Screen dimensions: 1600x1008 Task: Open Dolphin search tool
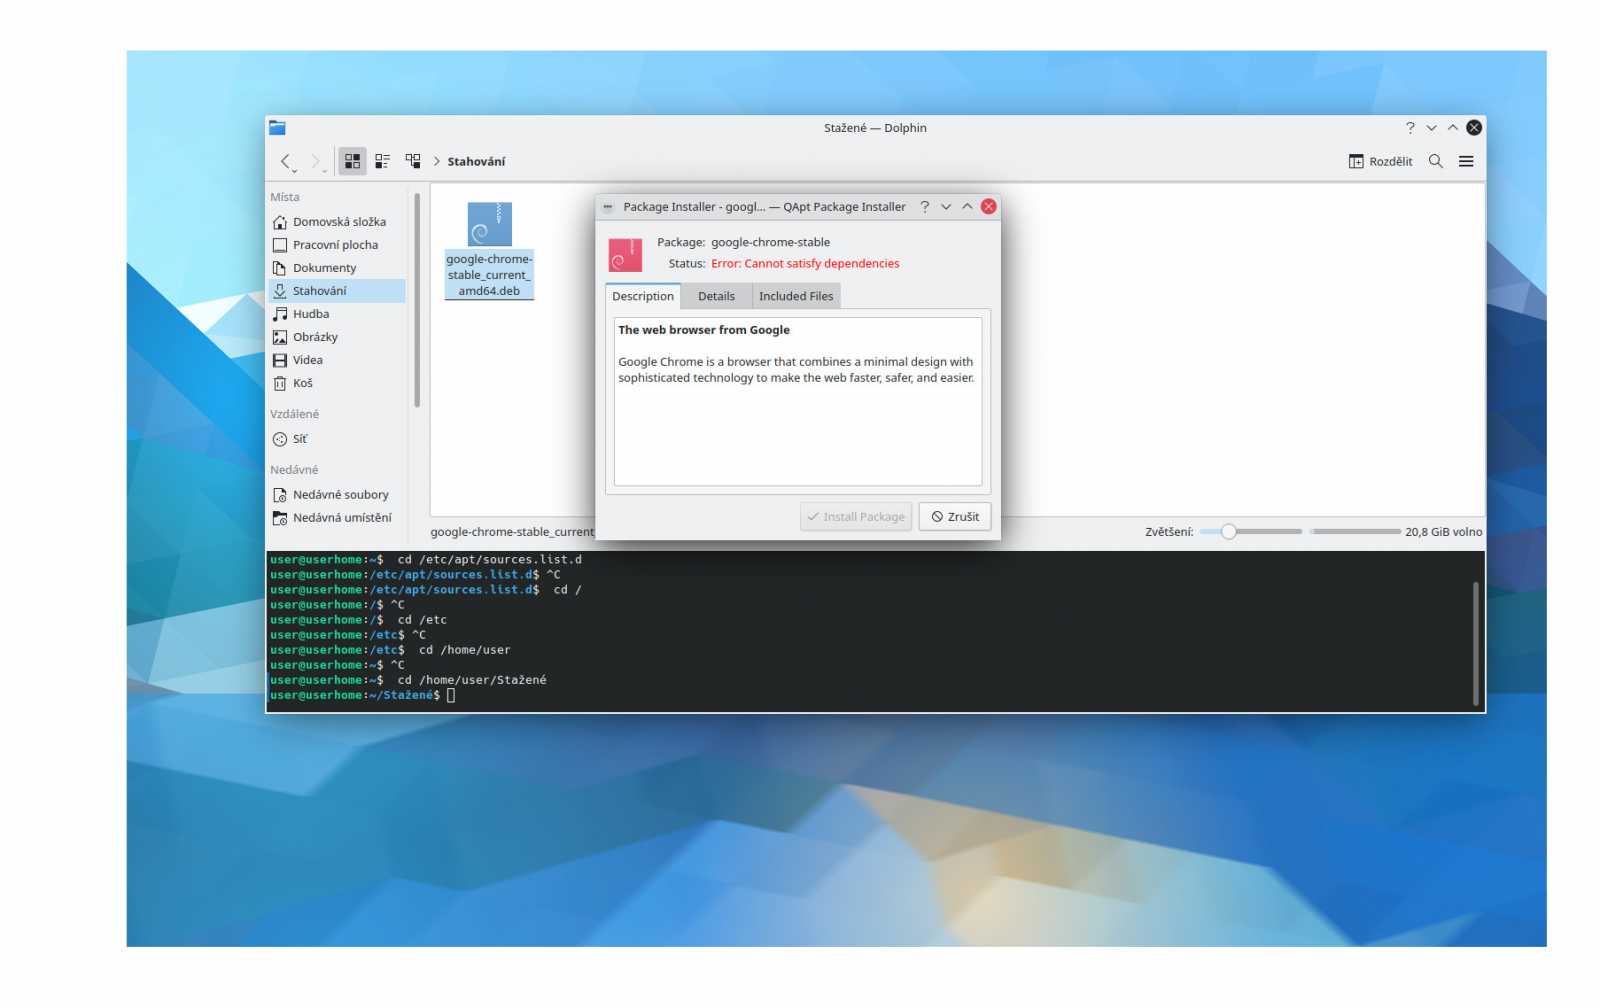pos(1436,161)
